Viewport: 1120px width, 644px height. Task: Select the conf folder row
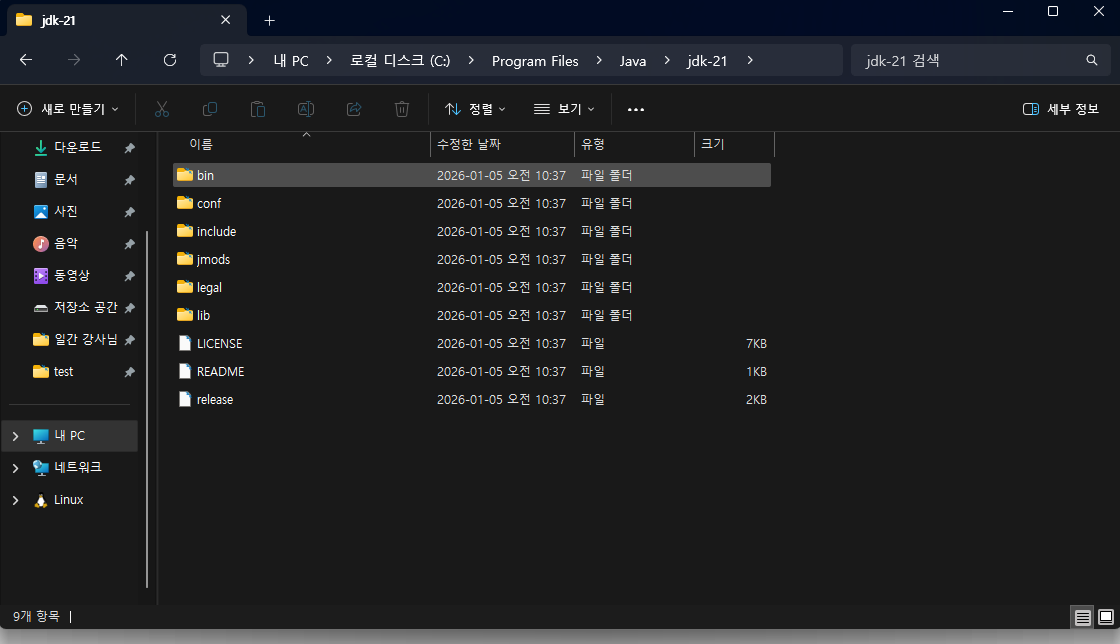click(x=471, y=203)
